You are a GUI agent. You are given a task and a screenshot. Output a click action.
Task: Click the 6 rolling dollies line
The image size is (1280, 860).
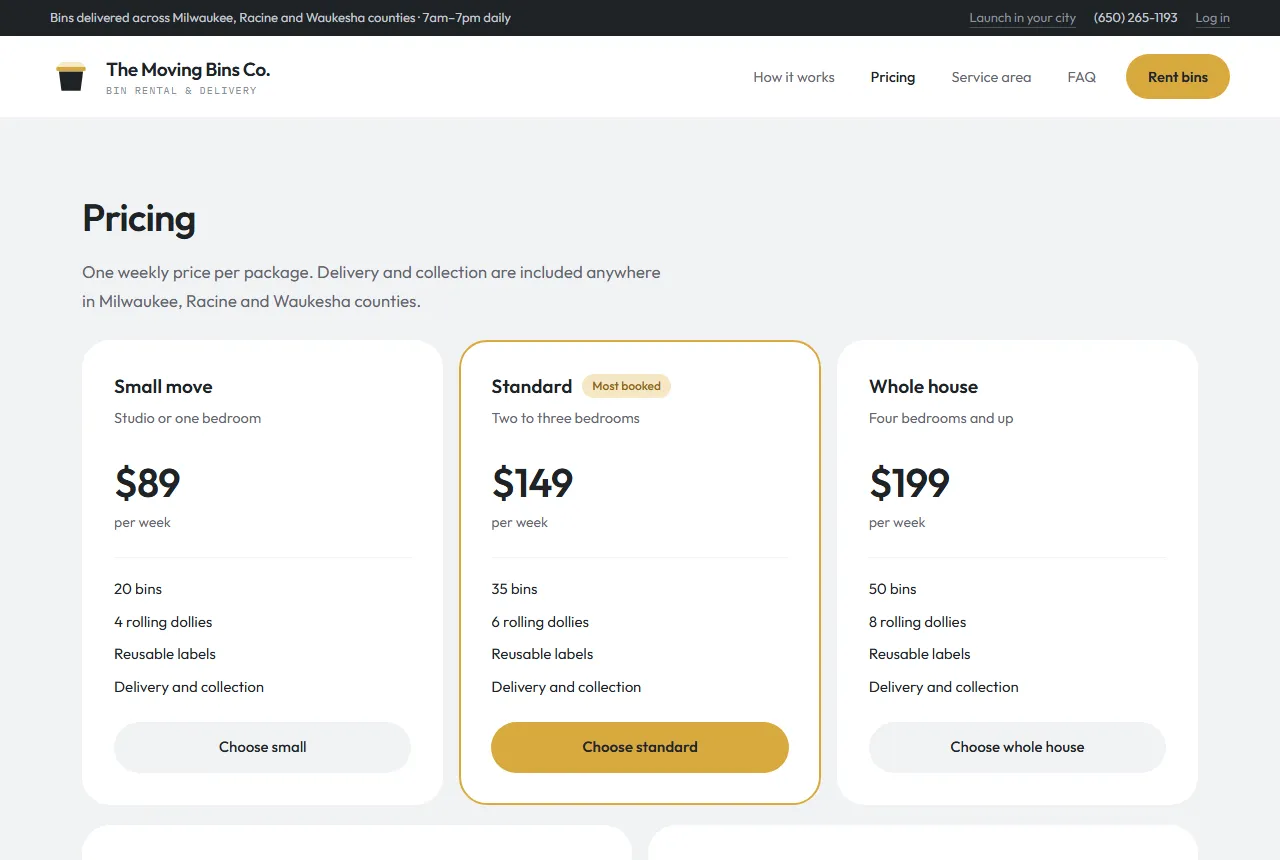[540, 622]
